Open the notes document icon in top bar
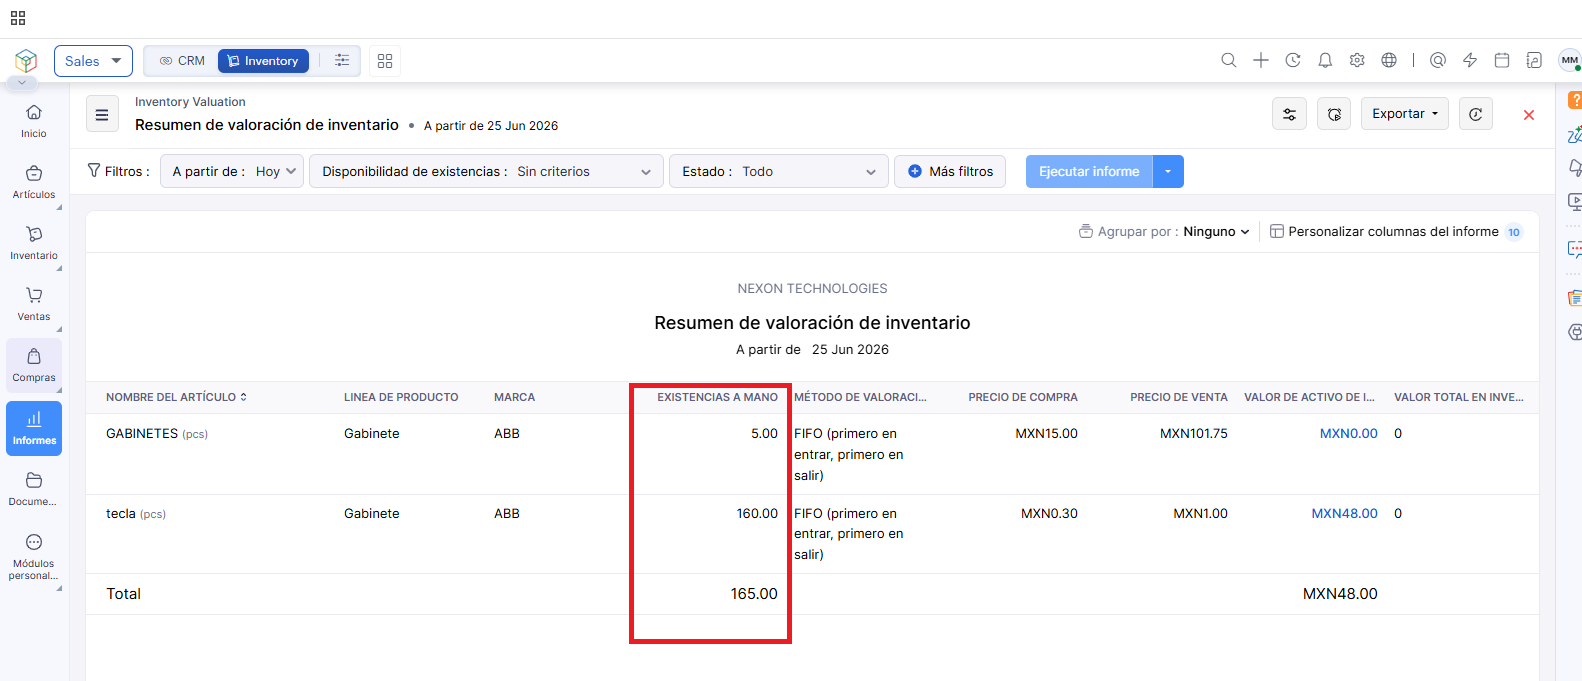This screenshot has height=681, width=1582. 1534,60
